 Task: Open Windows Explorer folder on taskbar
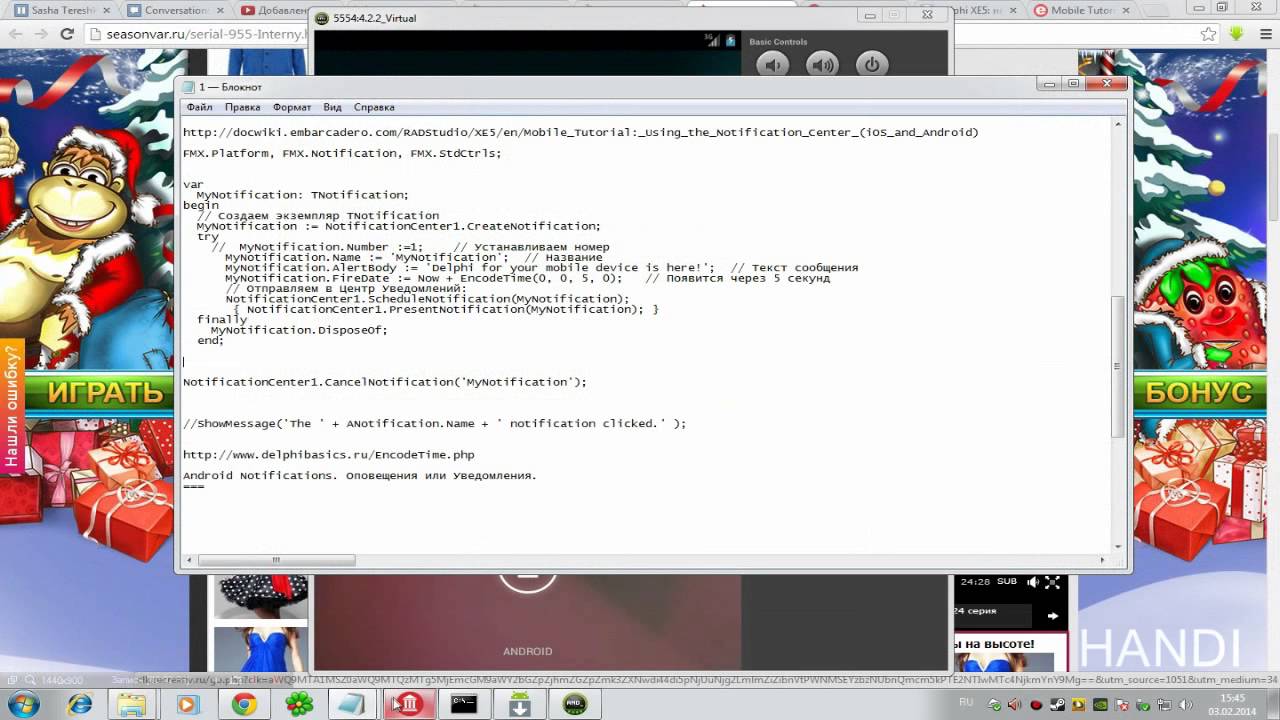pos(133,704)
